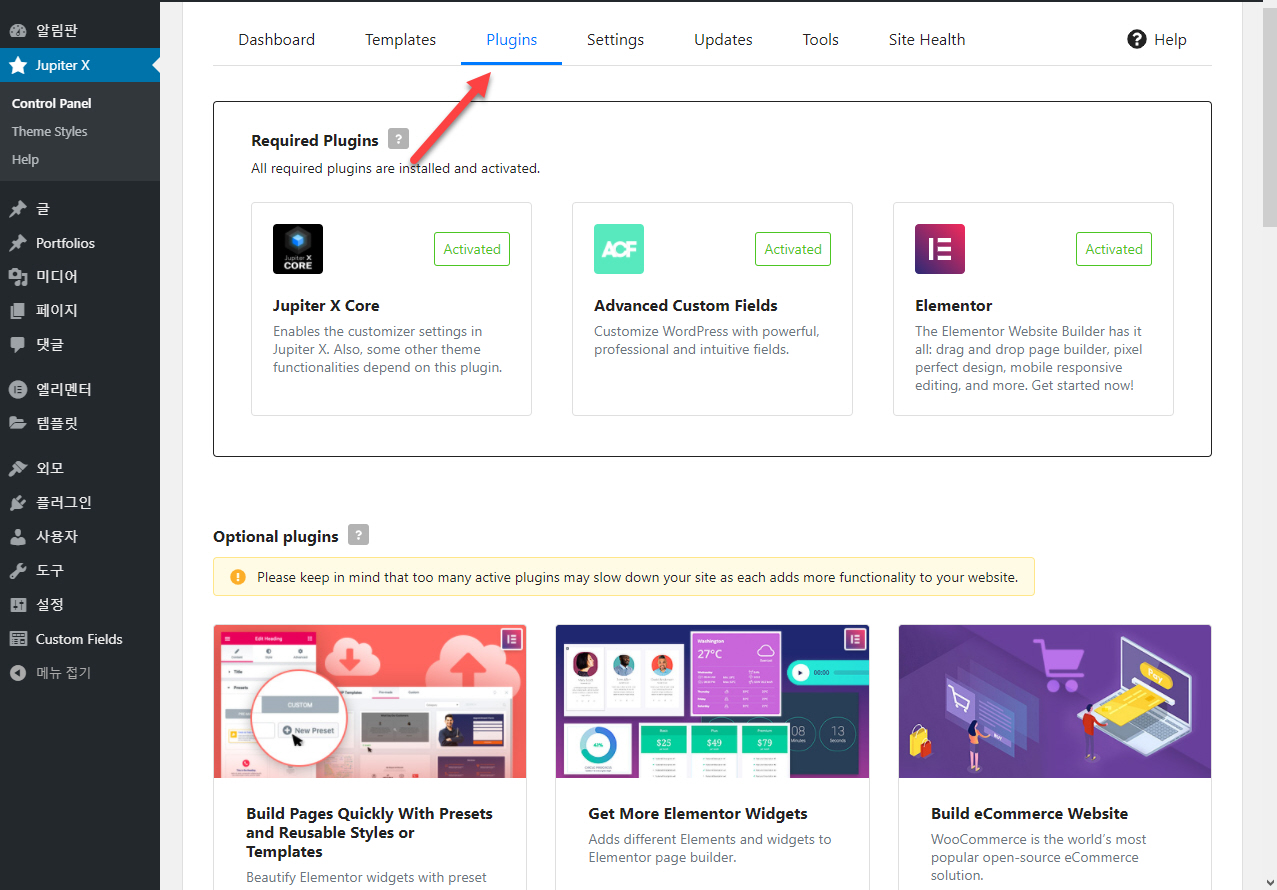Screen dimensions: 1277x890
Task: Click the 설정 settings sliders icon
Action: tap(18, 605)
